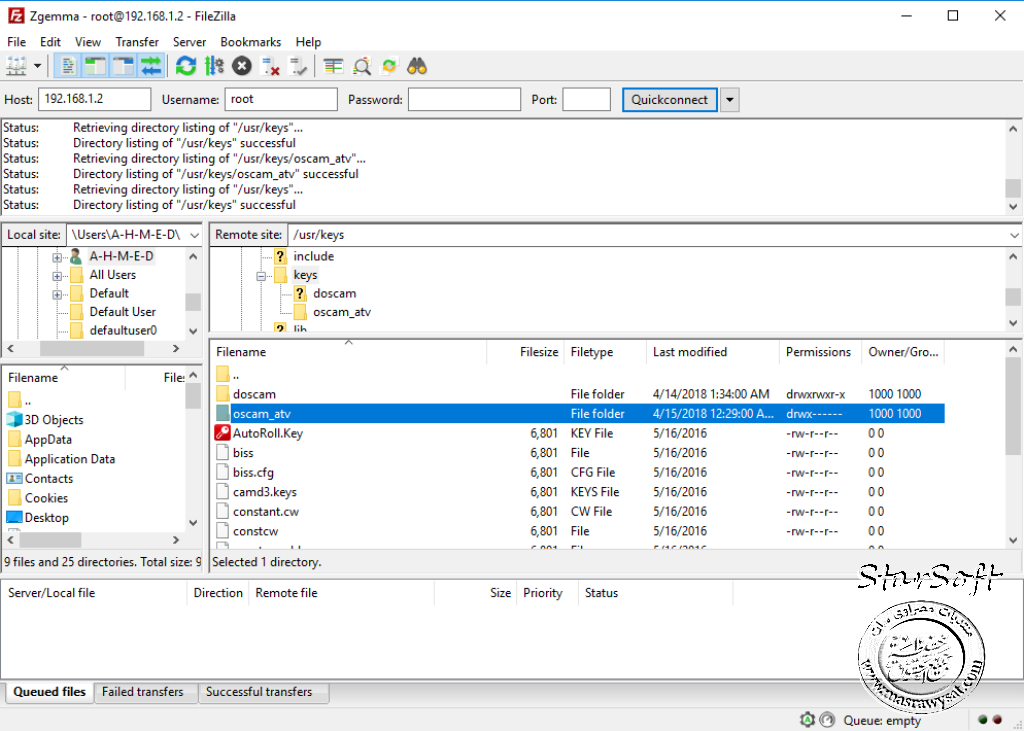Click the 3D Objects folder icon
The image size is (1024, 731).
14,419
